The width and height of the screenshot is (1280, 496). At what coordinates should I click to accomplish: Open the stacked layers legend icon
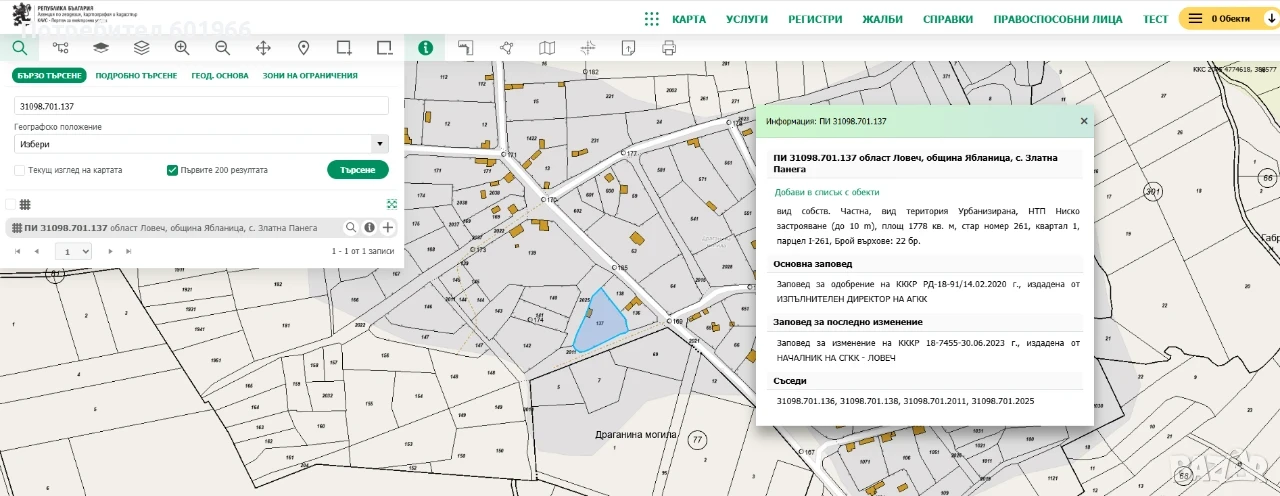pyautogui.click(x=141, y=47)
